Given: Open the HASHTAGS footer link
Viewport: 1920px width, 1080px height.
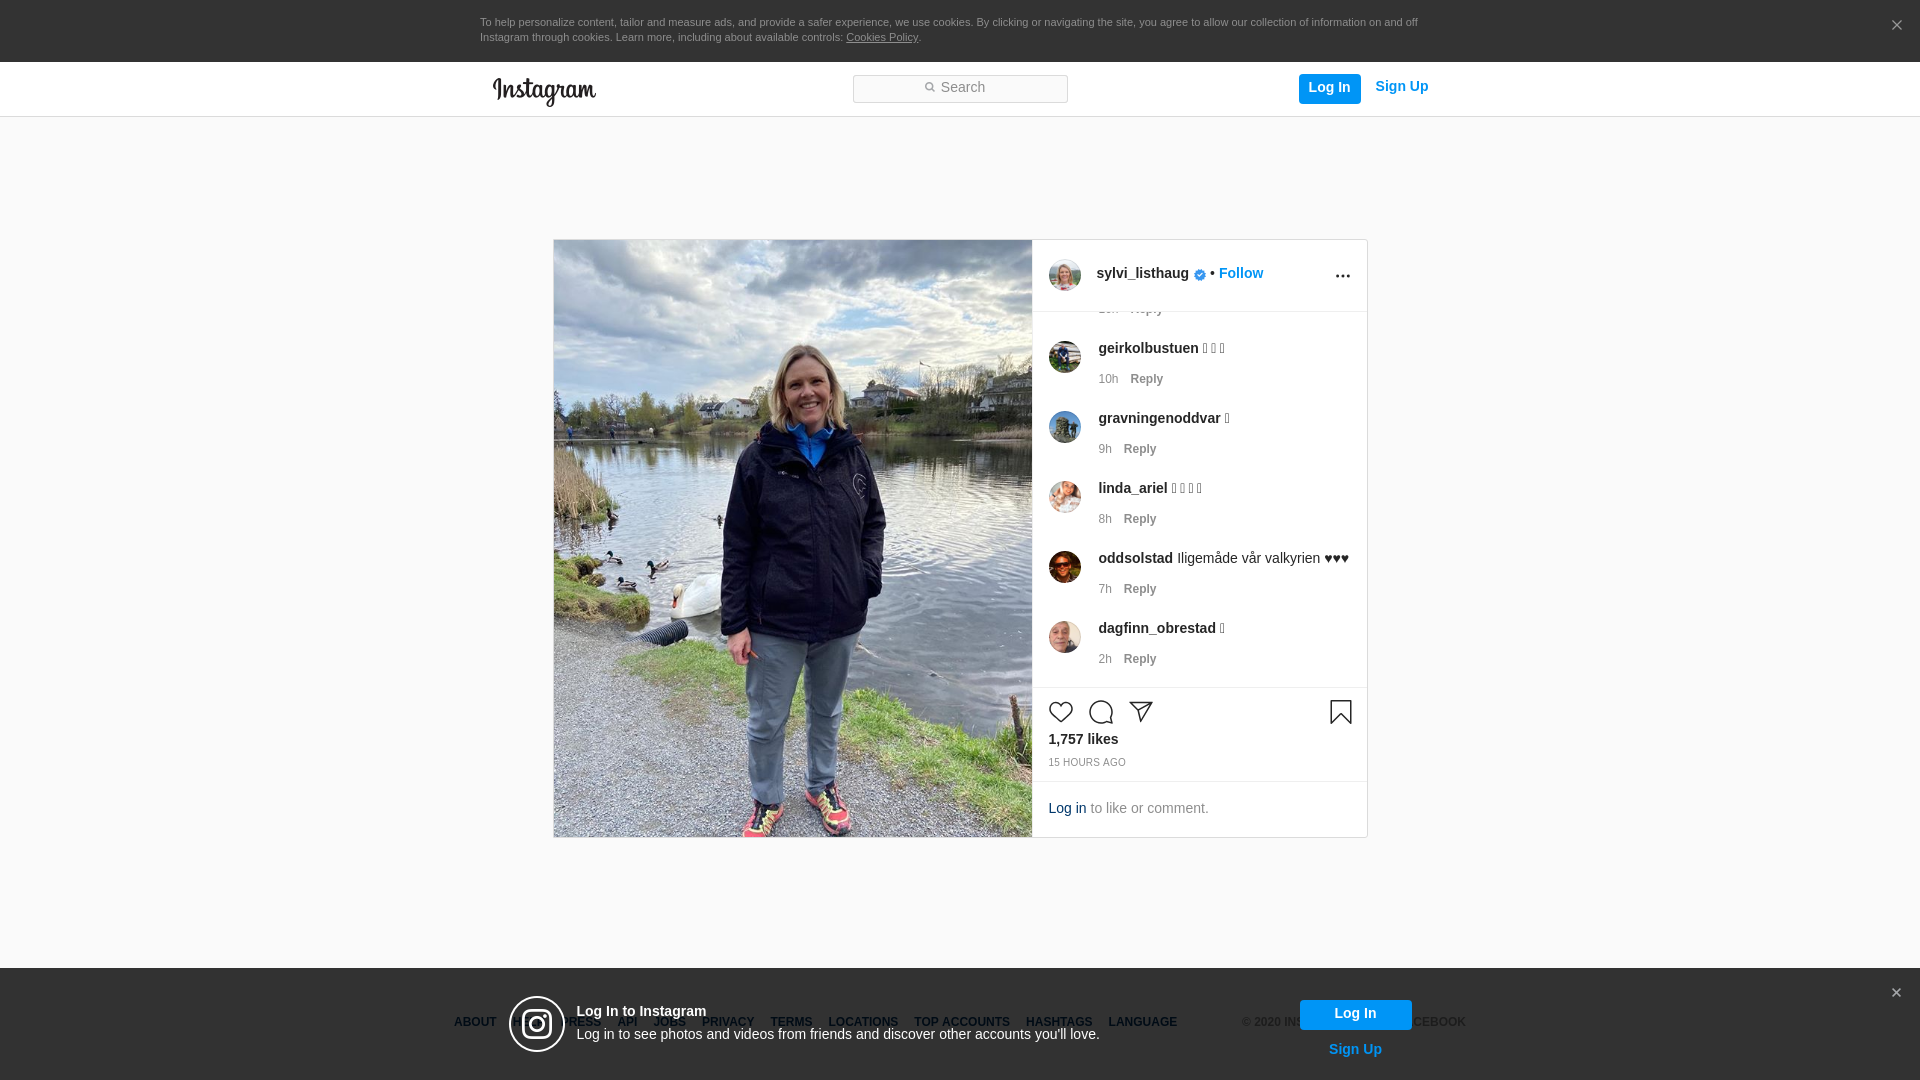Looking at the screenshot, I should pos(1059,1022).
